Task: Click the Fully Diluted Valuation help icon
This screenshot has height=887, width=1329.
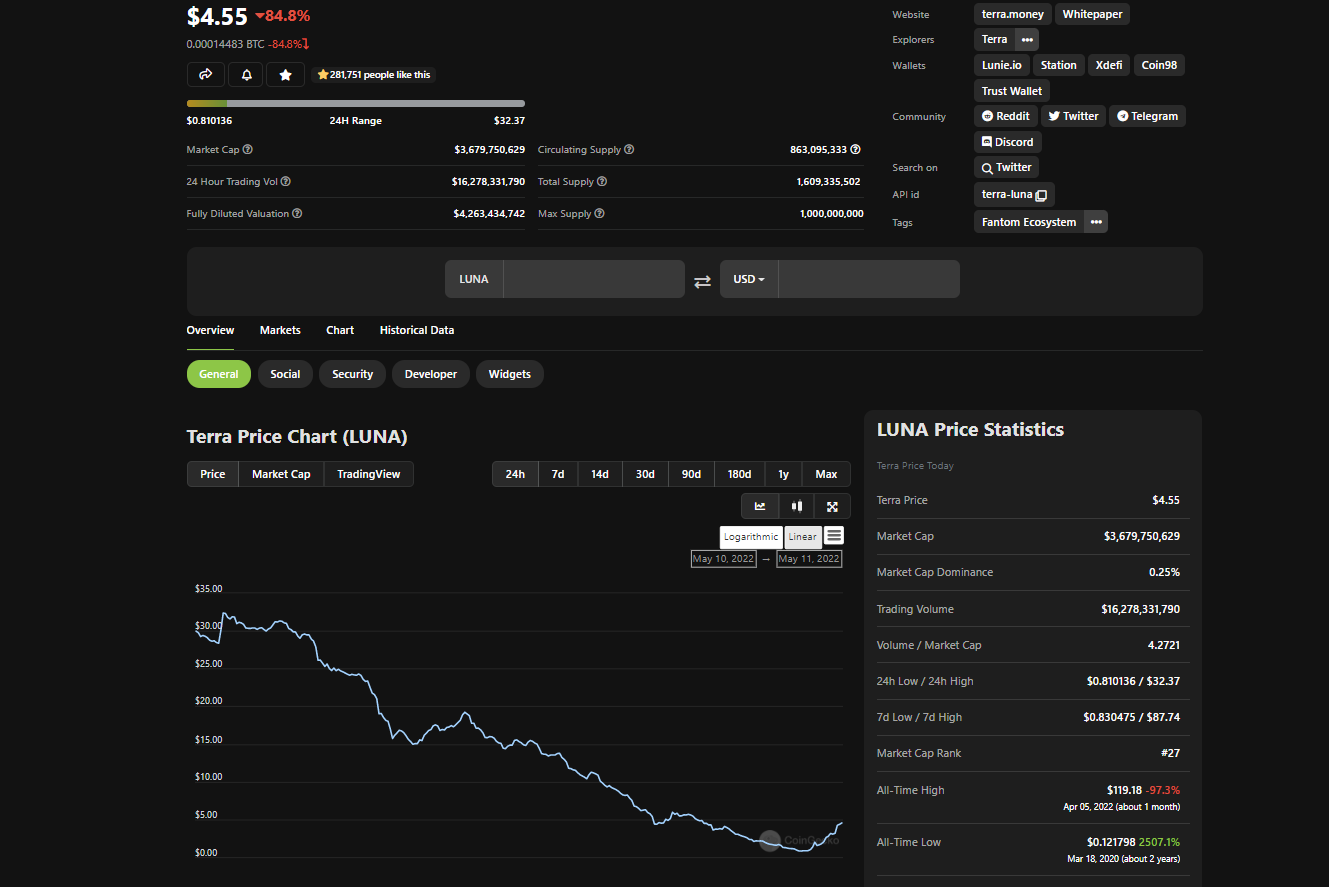Action: [x=297, y=214]
